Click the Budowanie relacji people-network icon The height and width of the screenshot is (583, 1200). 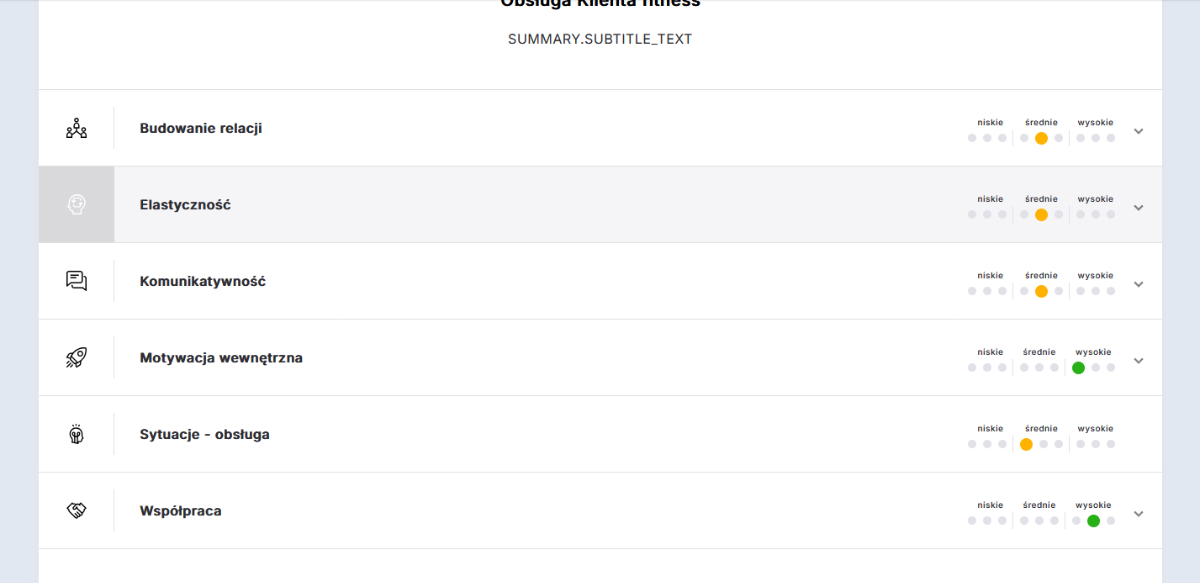coord(77,128)
